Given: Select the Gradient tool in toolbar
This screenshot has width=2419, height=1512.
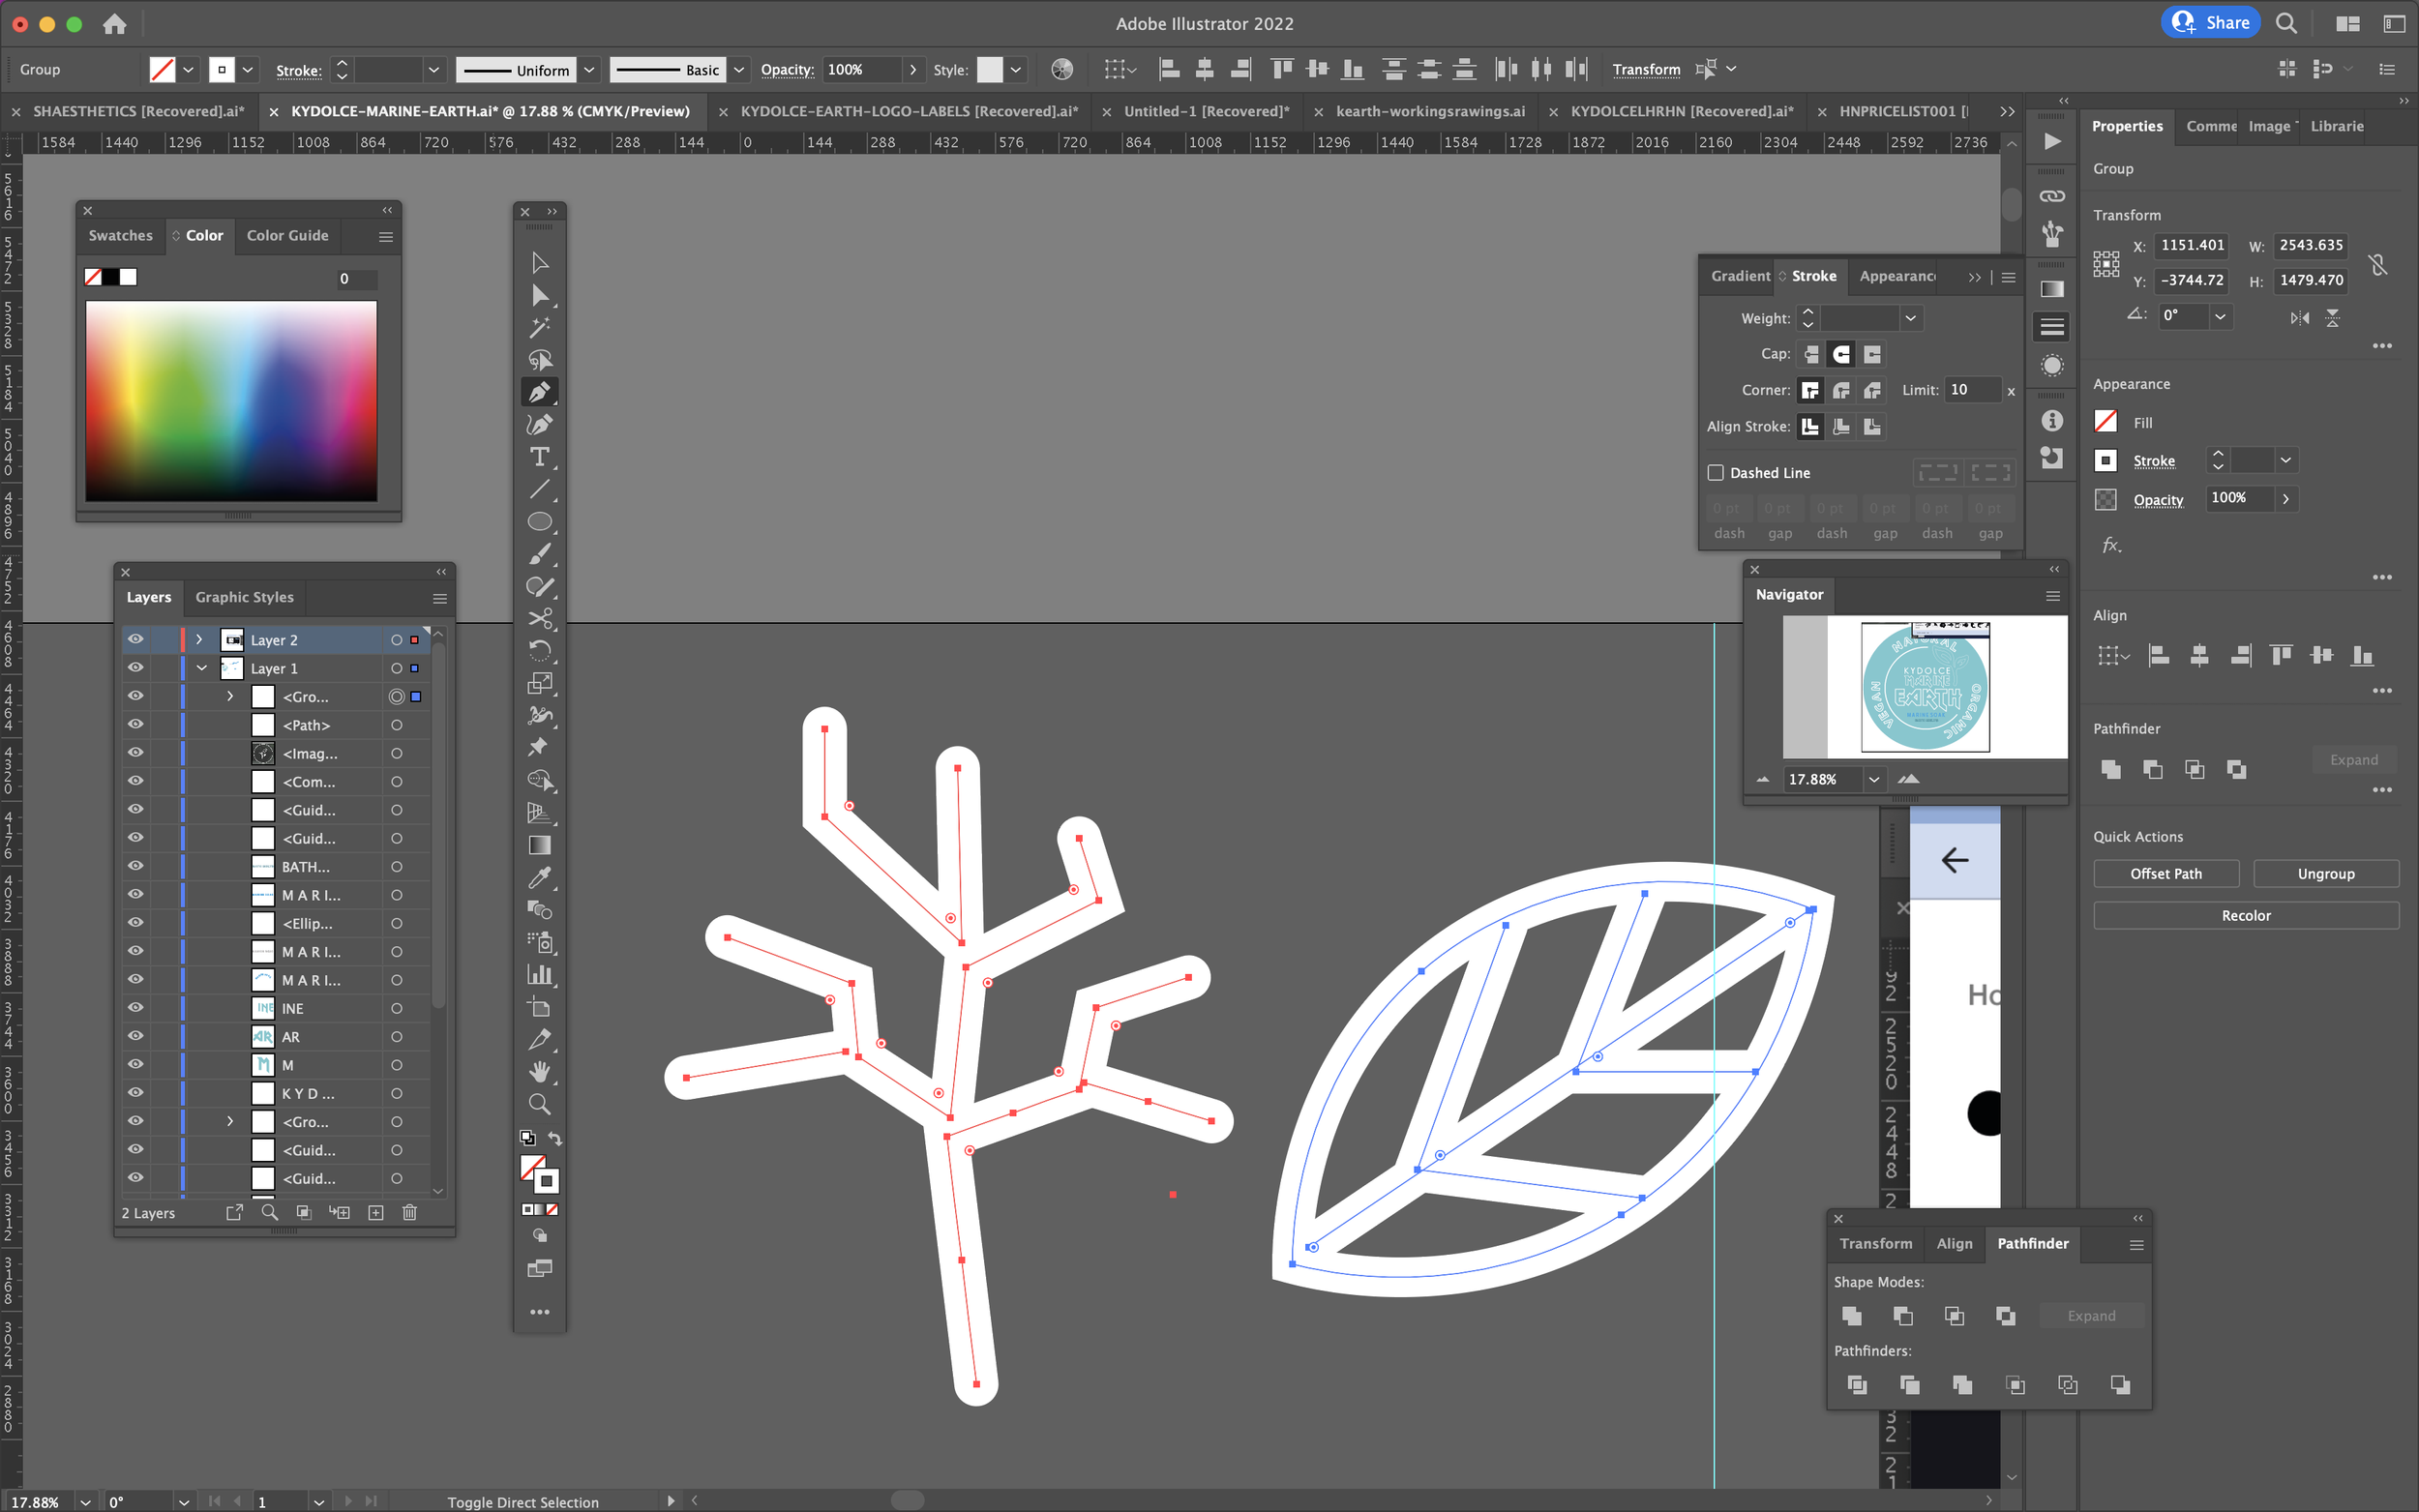Looking at the screenshot, I should click(539, 845).
